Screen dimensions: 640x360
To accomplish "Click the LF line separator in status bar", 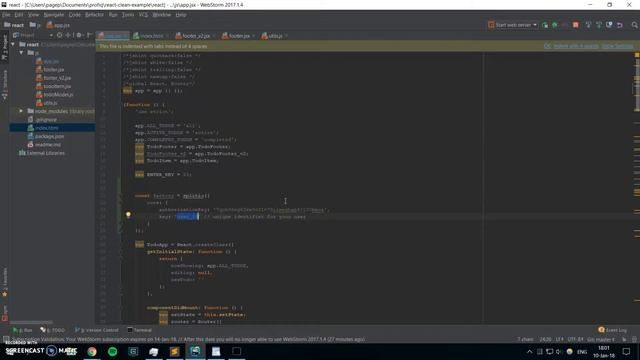I will (559, 339).
